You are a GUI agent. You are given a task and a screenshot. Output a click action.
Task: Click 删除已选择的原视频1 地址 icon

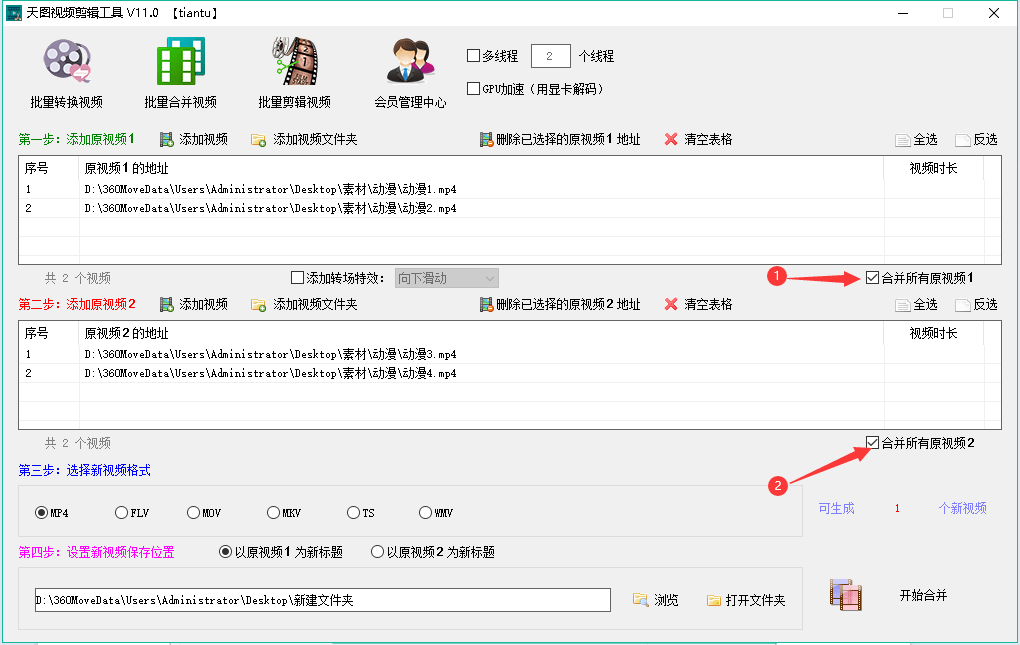[x=486, y=140]
